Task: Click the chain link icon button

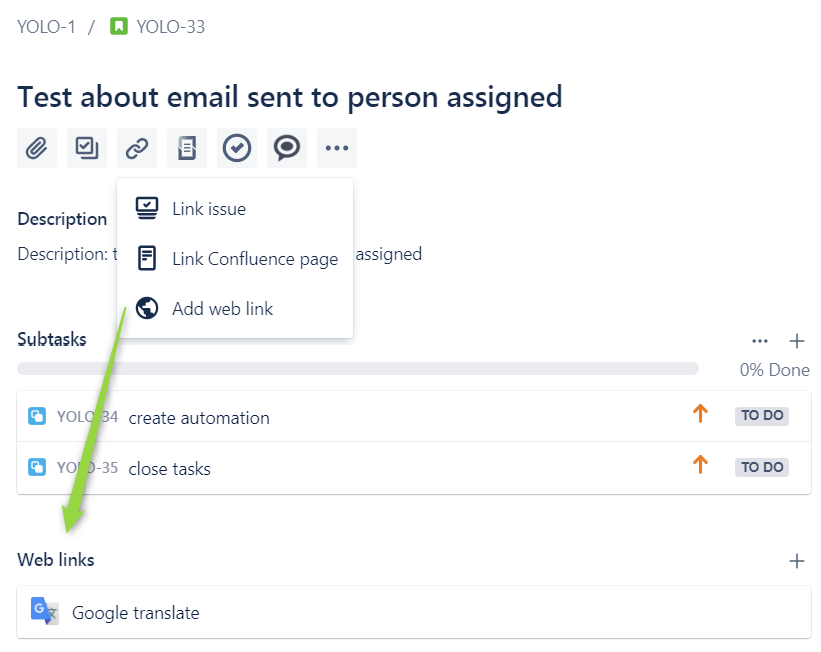Action: click(x=137, y=148)
